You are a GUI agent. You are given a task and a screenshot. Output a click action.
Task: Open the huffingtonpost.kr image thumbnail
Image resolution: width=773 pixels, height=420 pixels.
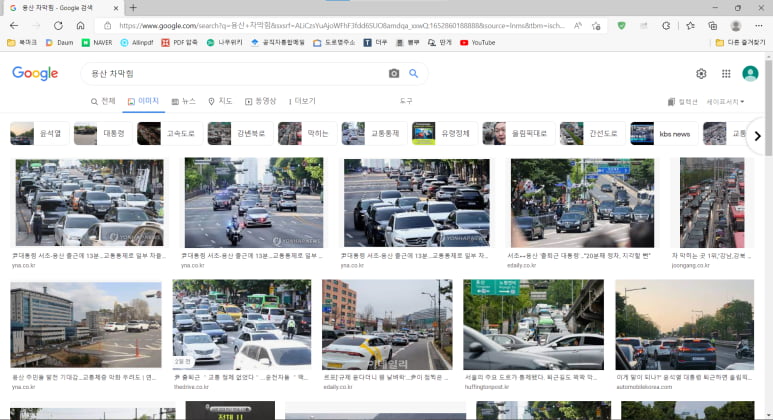click(533, 325)
